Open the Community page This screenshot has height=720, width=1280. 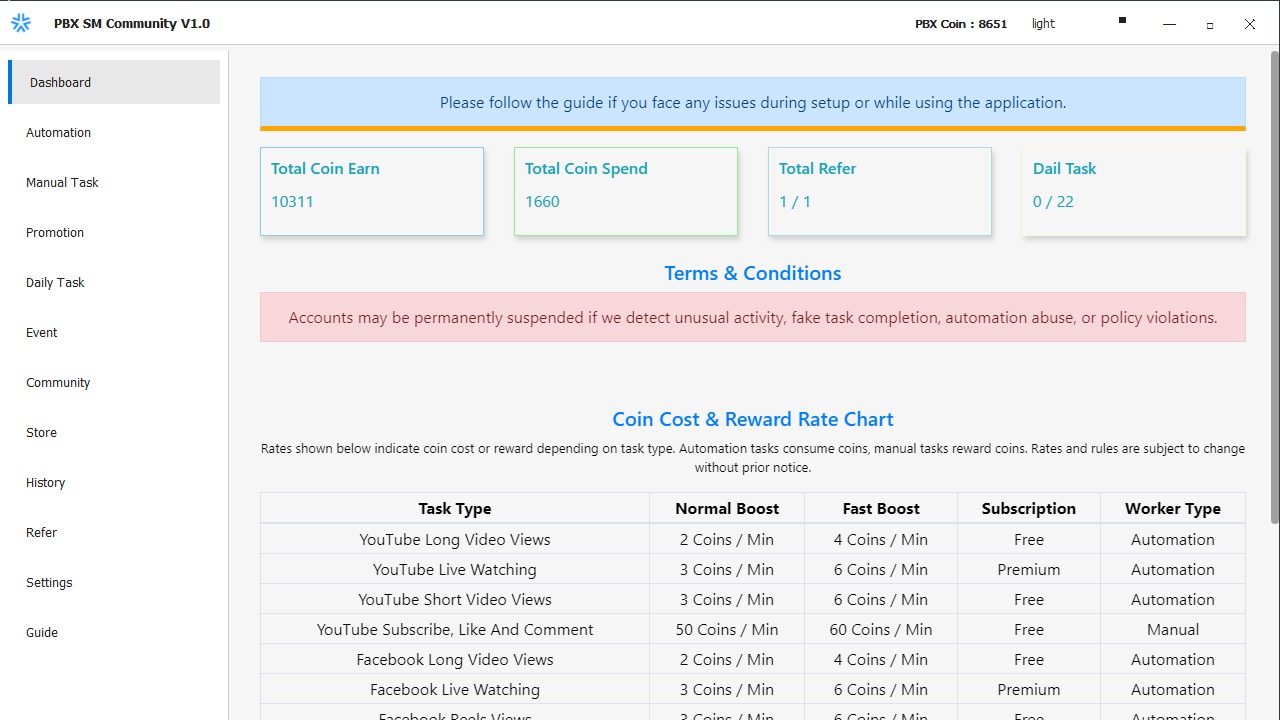[x=58, y=382]
